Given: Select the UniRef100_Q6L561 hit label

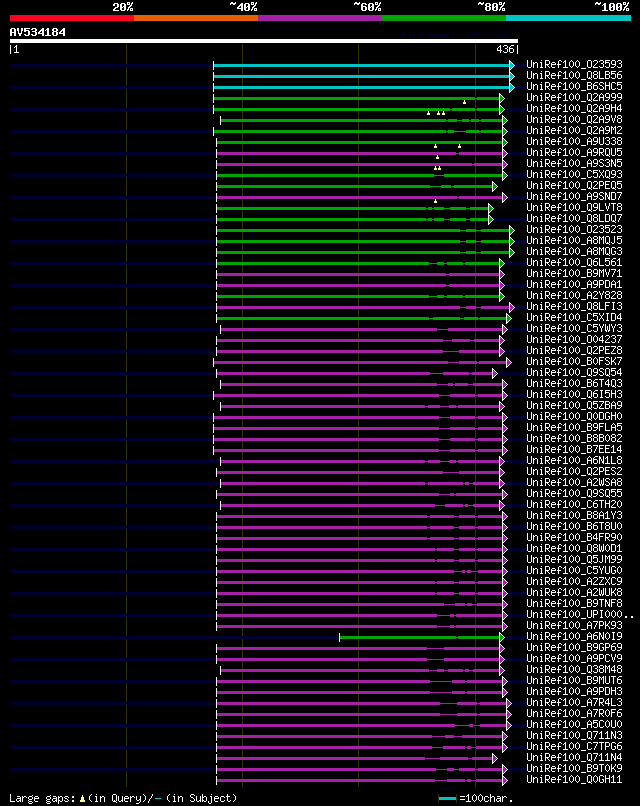Looking at the screenshot, I should [x=574, y=263].
